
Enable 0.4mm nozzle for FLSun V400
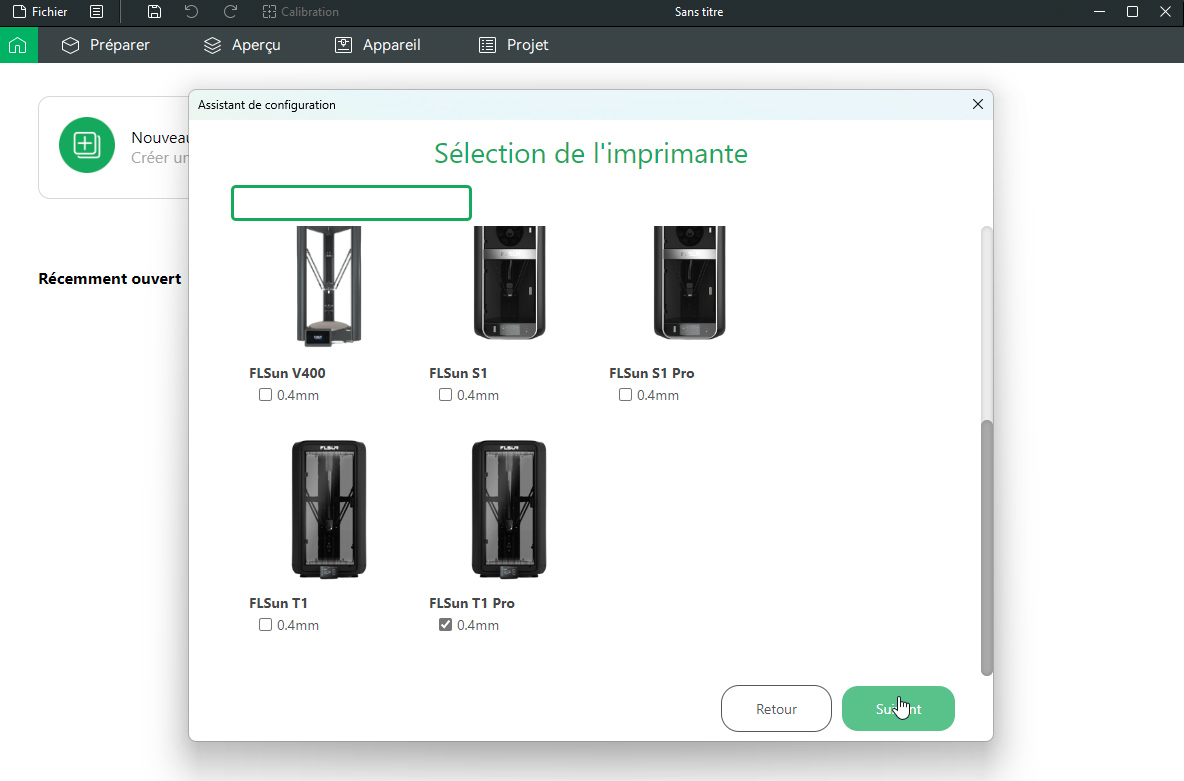tap(265, 394)
